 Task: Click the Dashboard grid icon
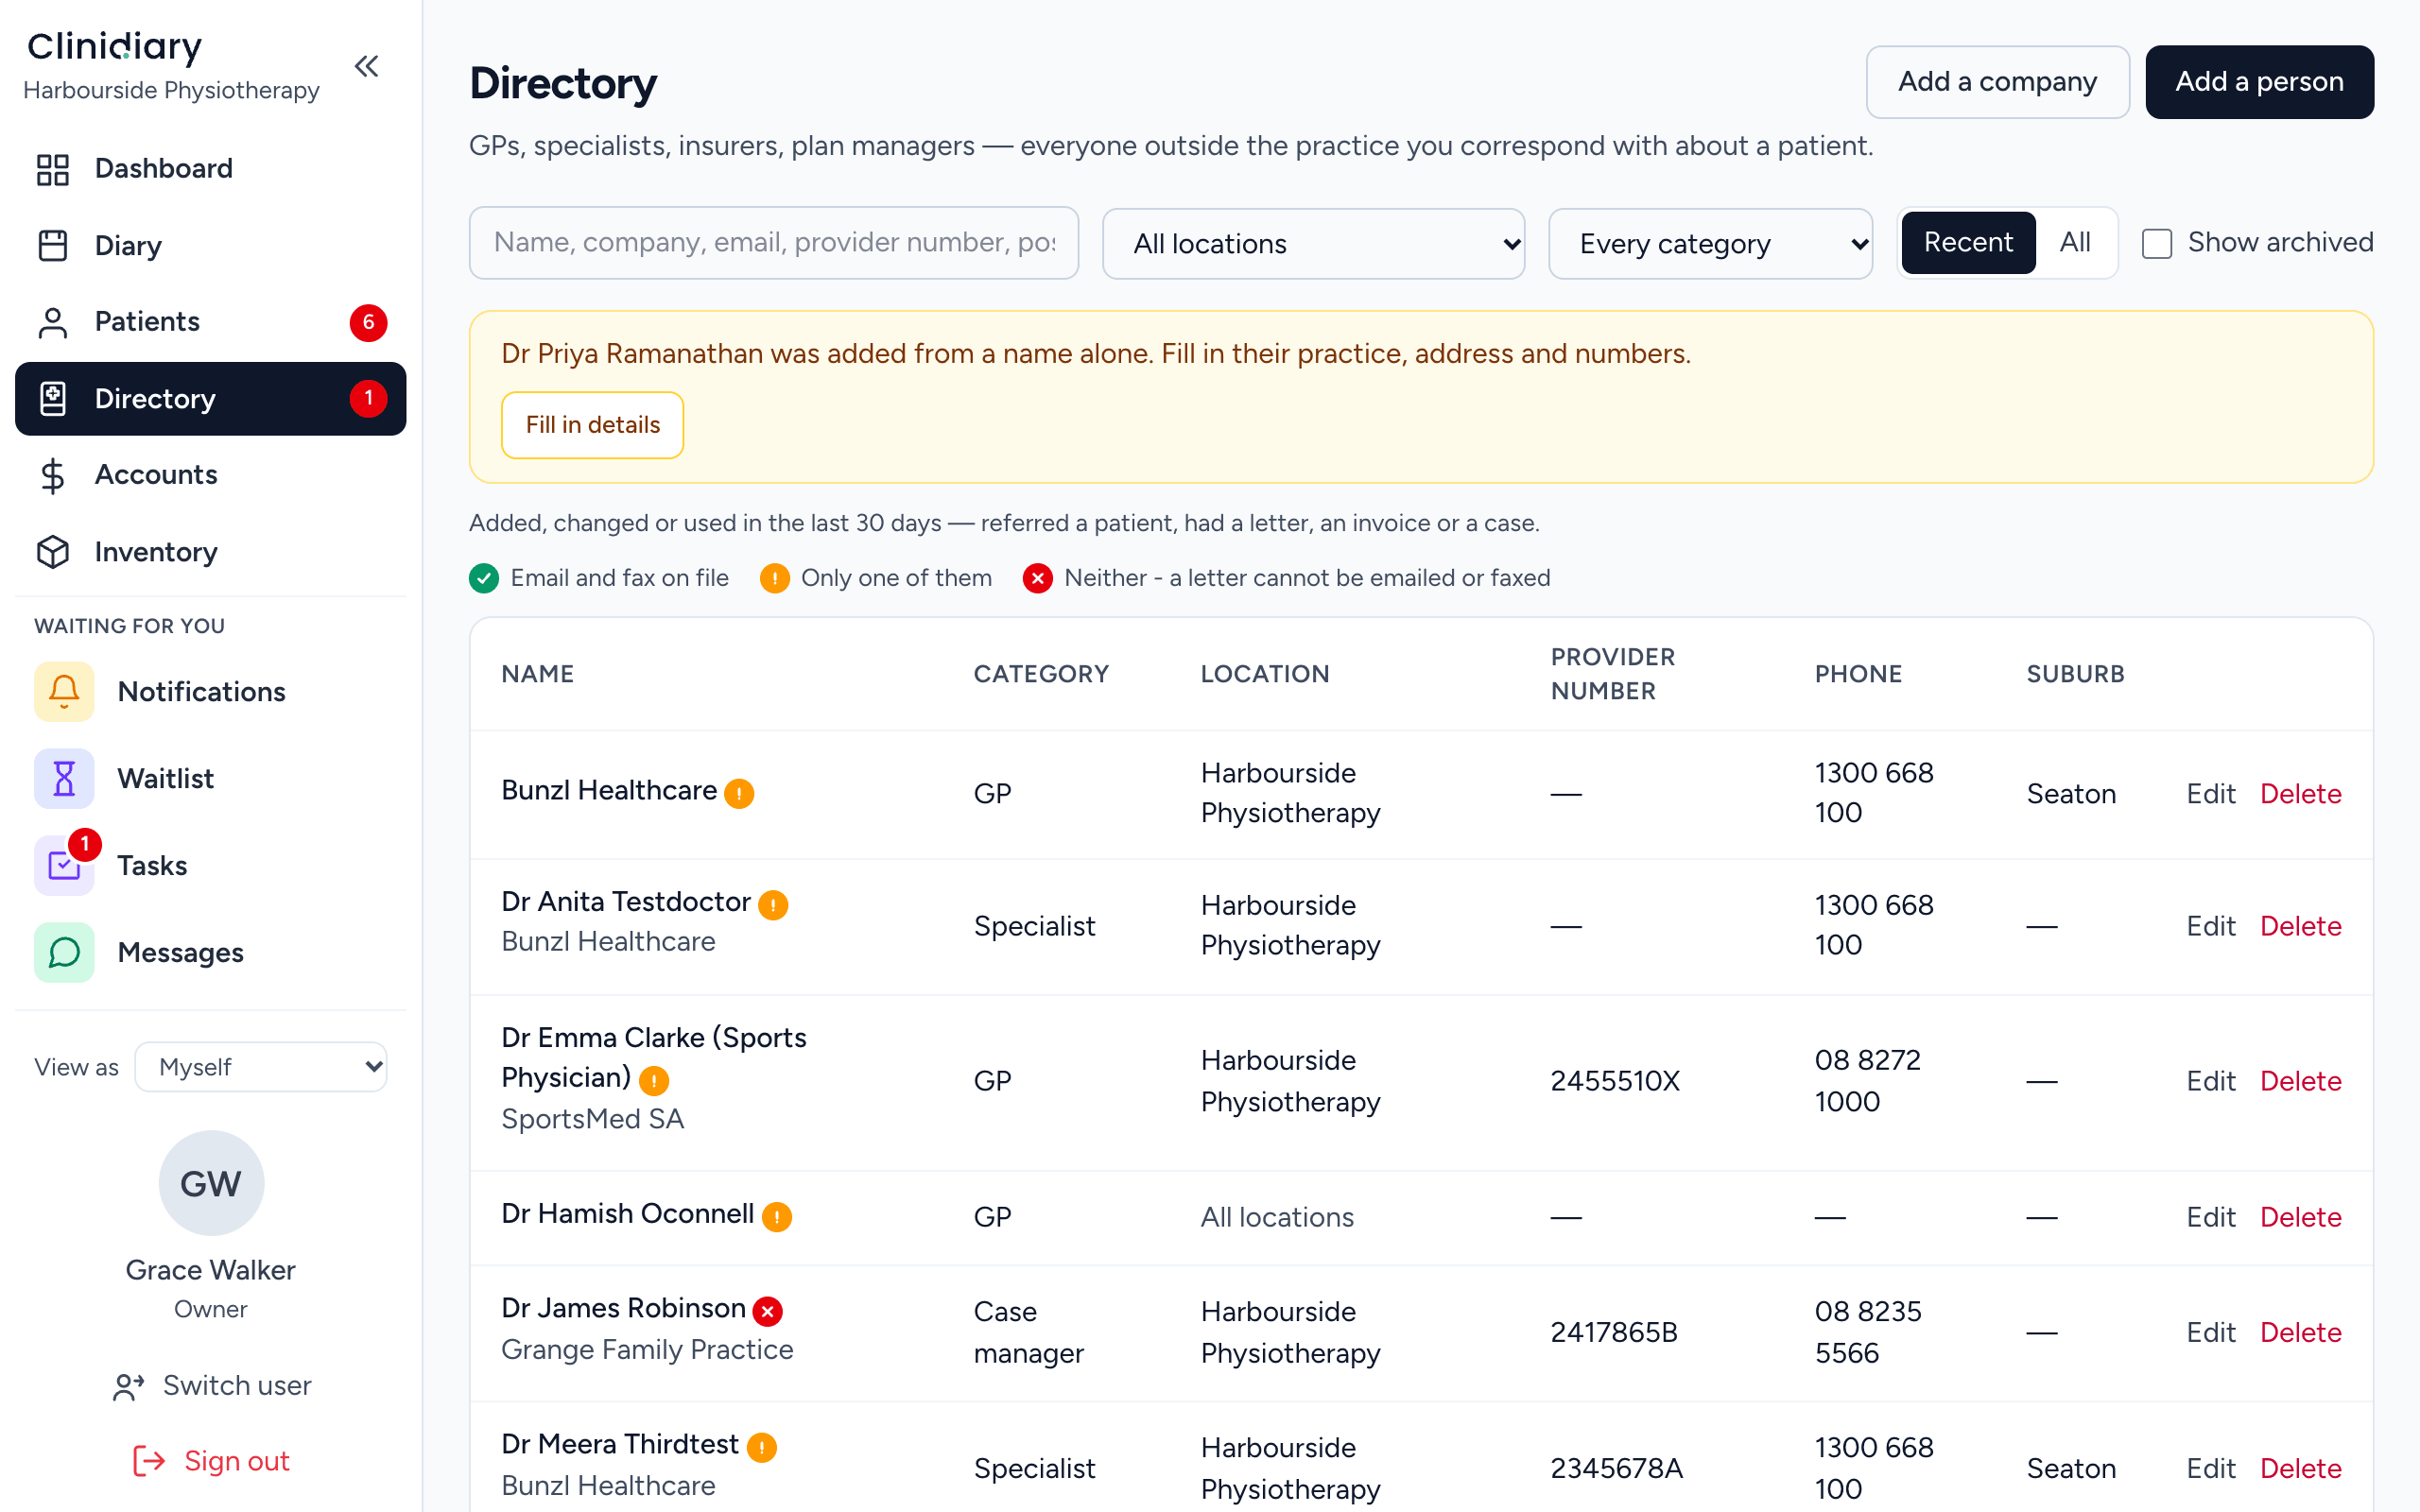[53, 169]
